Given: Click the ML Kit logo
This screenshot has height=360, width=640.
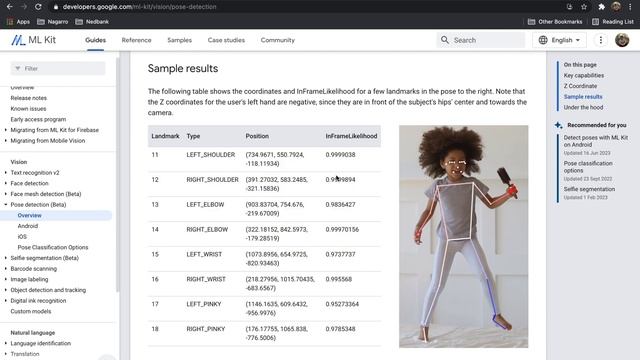Looking at the screenshot, I should [x=33, y=40].
